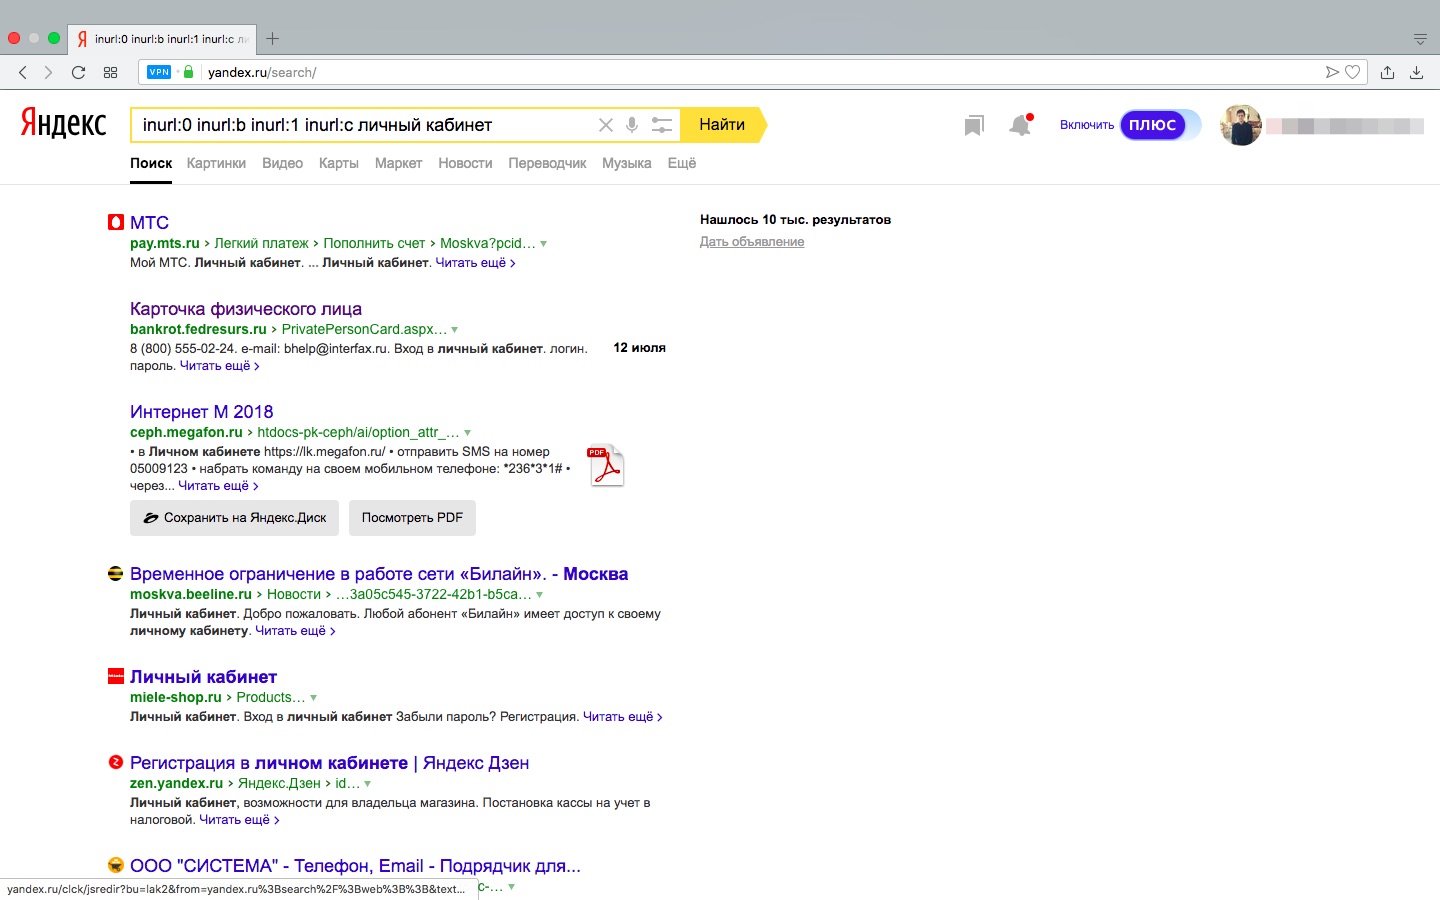Click Дать объявление link
1440x900 pixels.
point(752,242)
